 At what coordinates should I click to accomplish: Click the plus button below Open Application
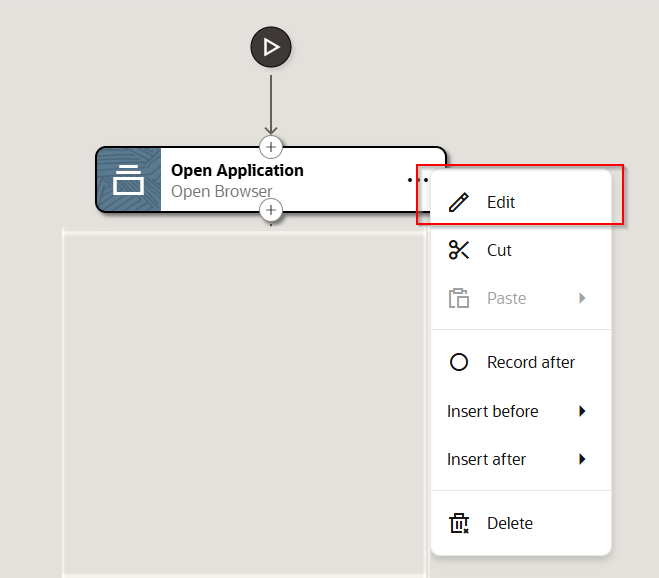coord(271,210)
